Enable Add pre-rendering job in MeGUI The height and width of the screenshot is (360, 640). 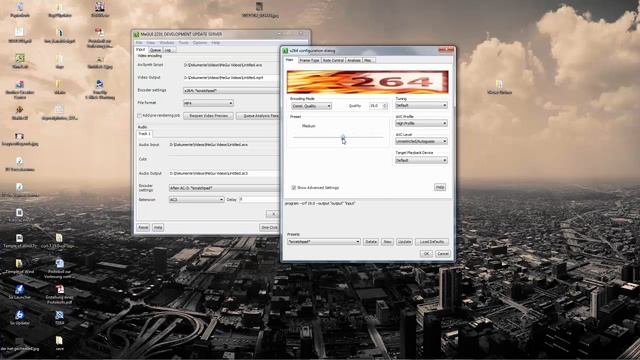[139, 116]
